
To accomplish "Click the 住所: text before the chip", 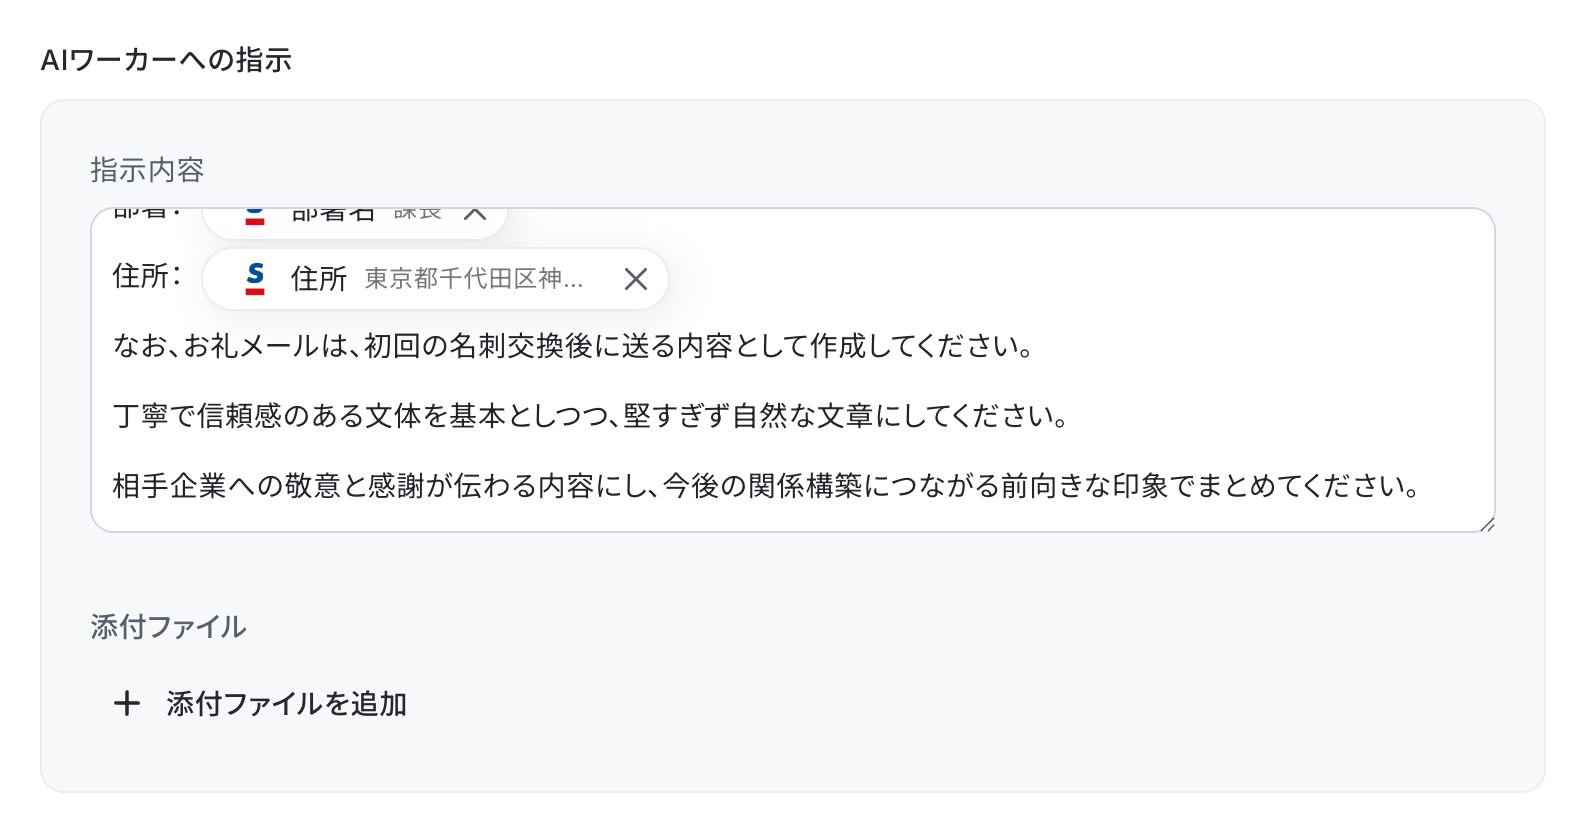I will pos(147,276).
